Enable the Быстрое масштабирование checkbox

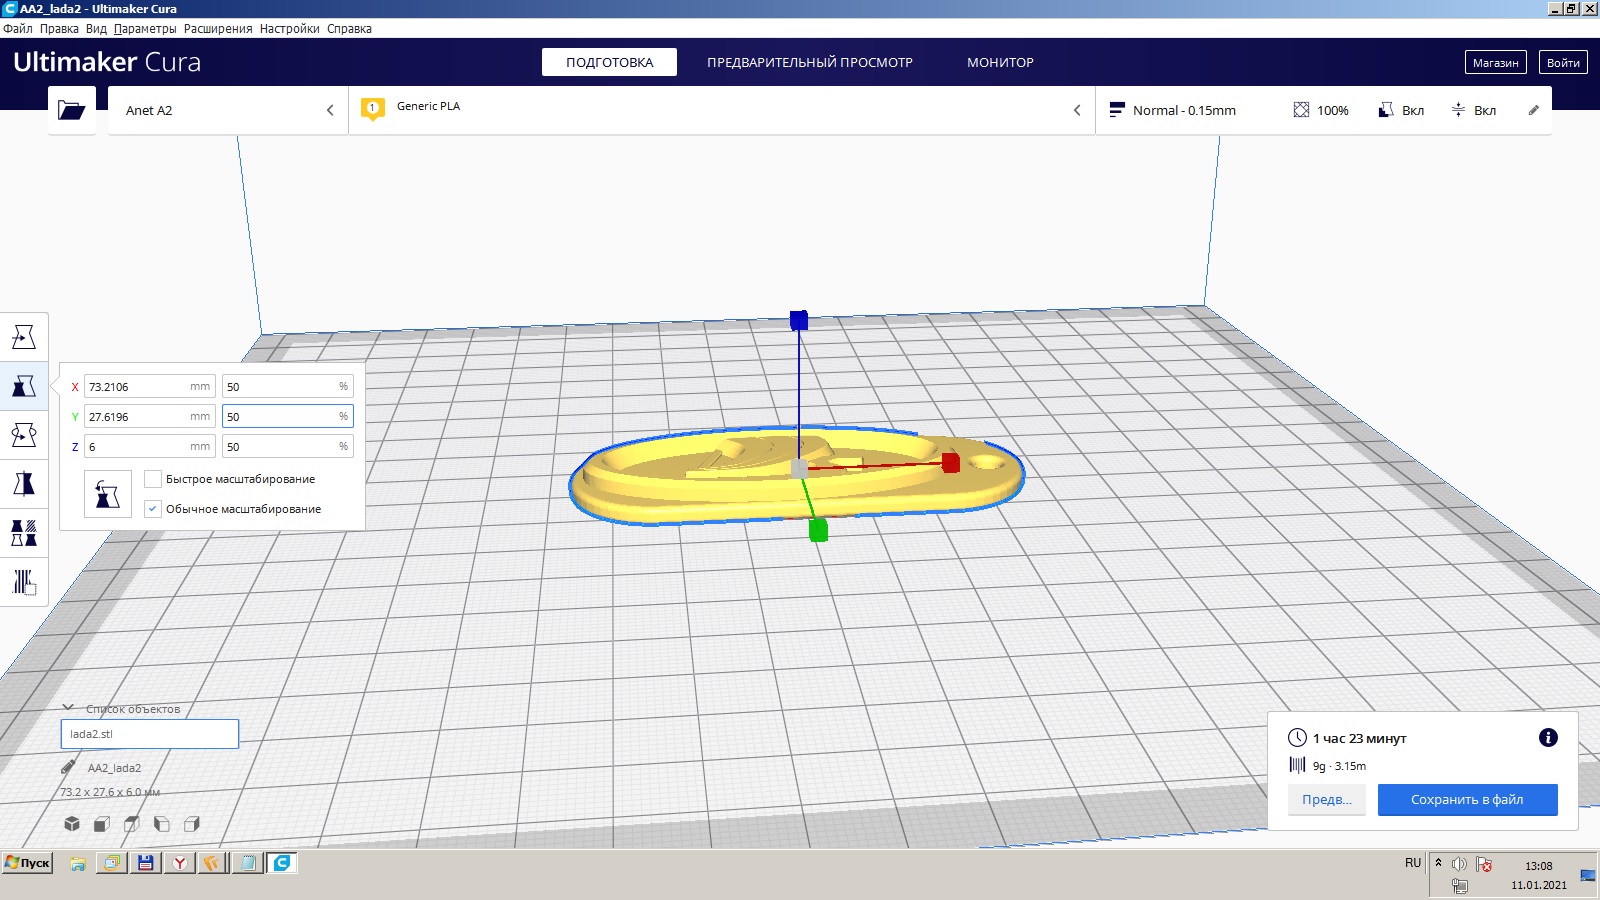tap(153, 479)
